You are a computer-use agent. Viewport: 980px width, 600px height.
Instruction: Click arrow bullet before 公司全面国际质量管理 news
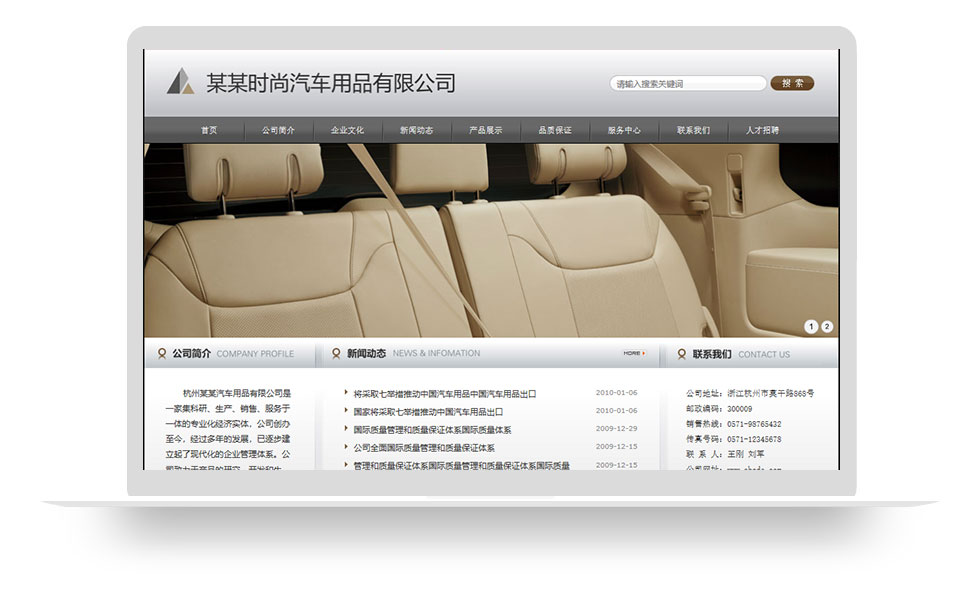click(x=346, y=447)
